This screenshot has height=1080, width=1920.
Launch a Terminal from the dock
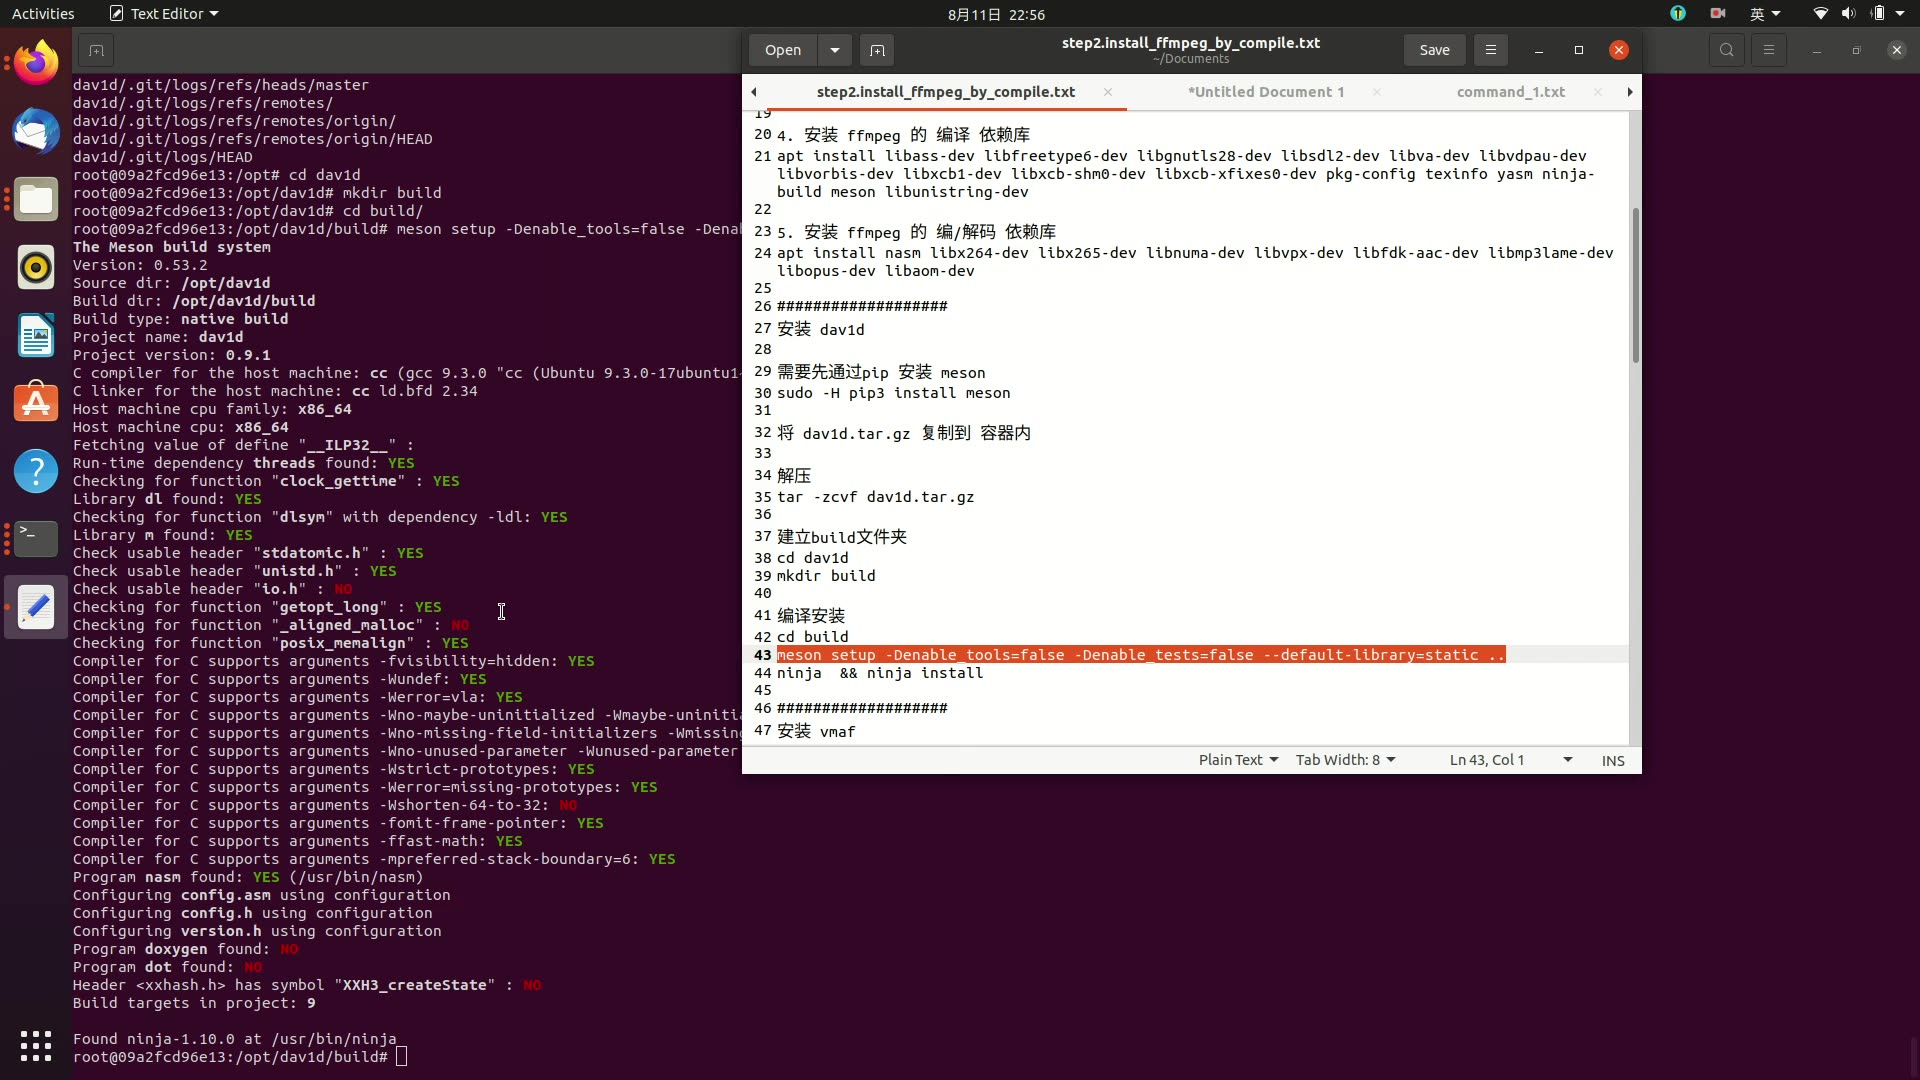(x=35, y=539)
